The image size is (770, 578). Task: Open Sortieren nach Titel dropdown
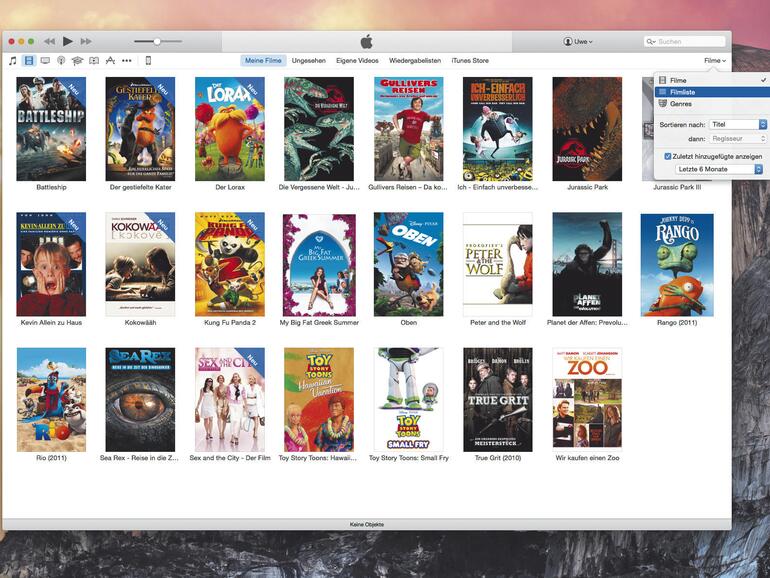(738, 124)
